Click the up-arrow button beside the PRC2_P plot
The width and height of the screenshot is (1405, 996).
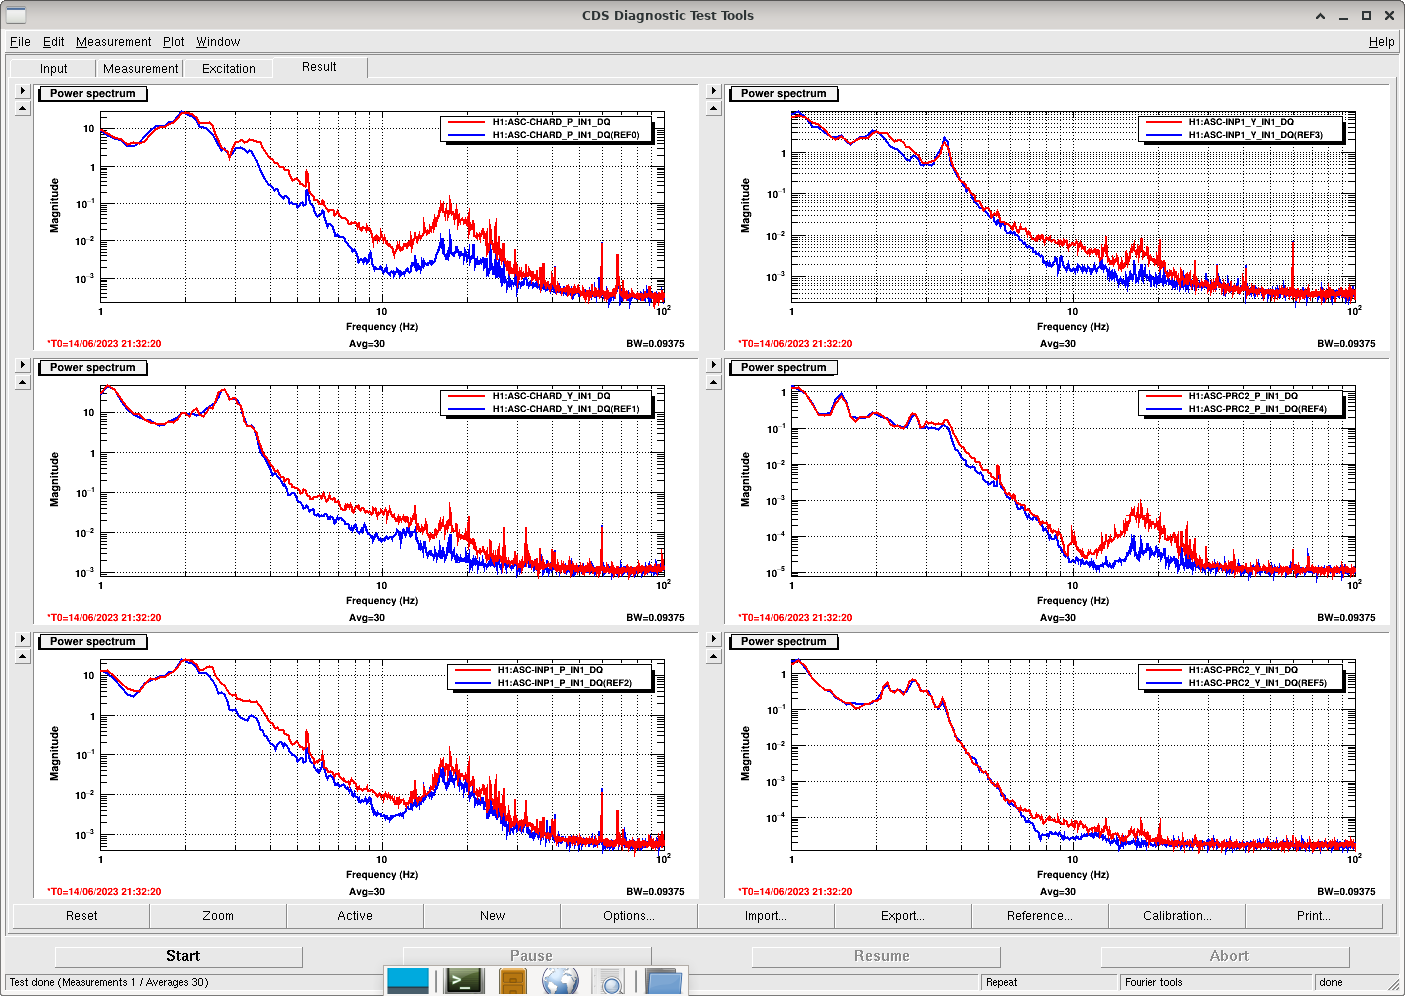713,382
